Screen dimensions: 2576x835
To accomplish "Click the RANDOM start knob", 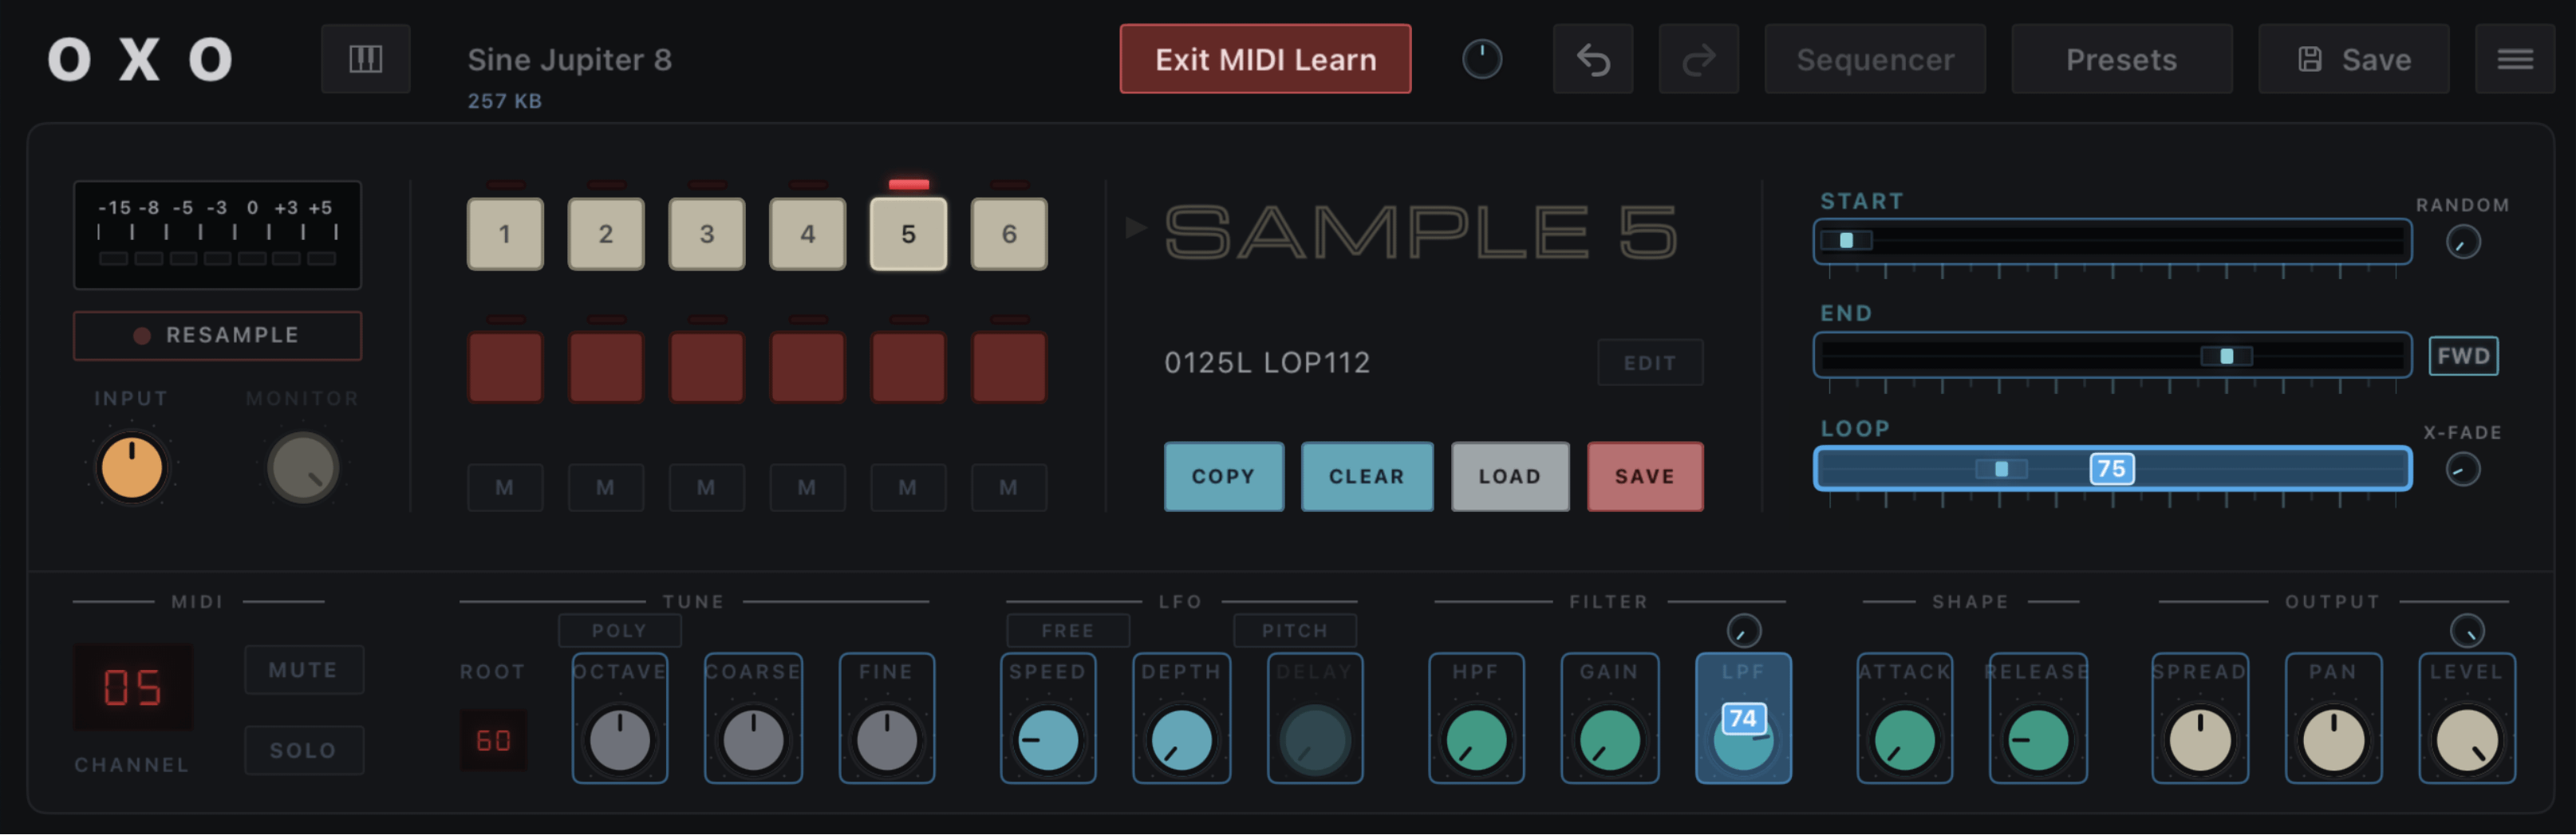I will click(2462, 242).
